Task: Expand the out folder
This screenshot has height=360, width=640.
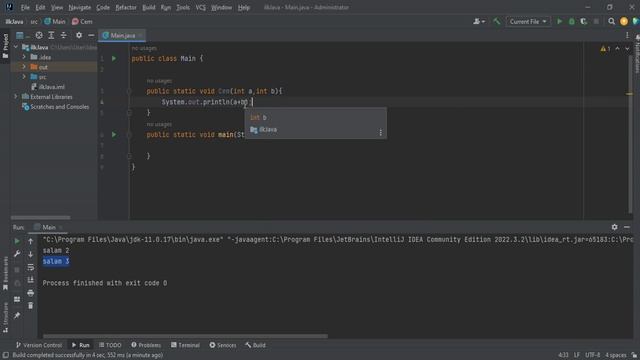Action: (x=24, y=67)
